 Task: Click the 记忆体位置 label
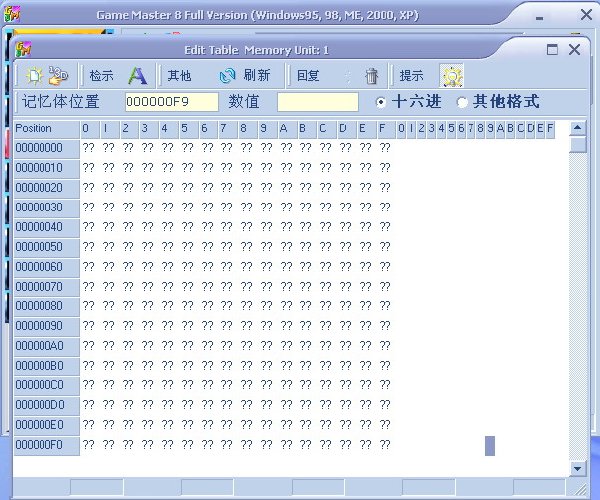tap(61, 102)
